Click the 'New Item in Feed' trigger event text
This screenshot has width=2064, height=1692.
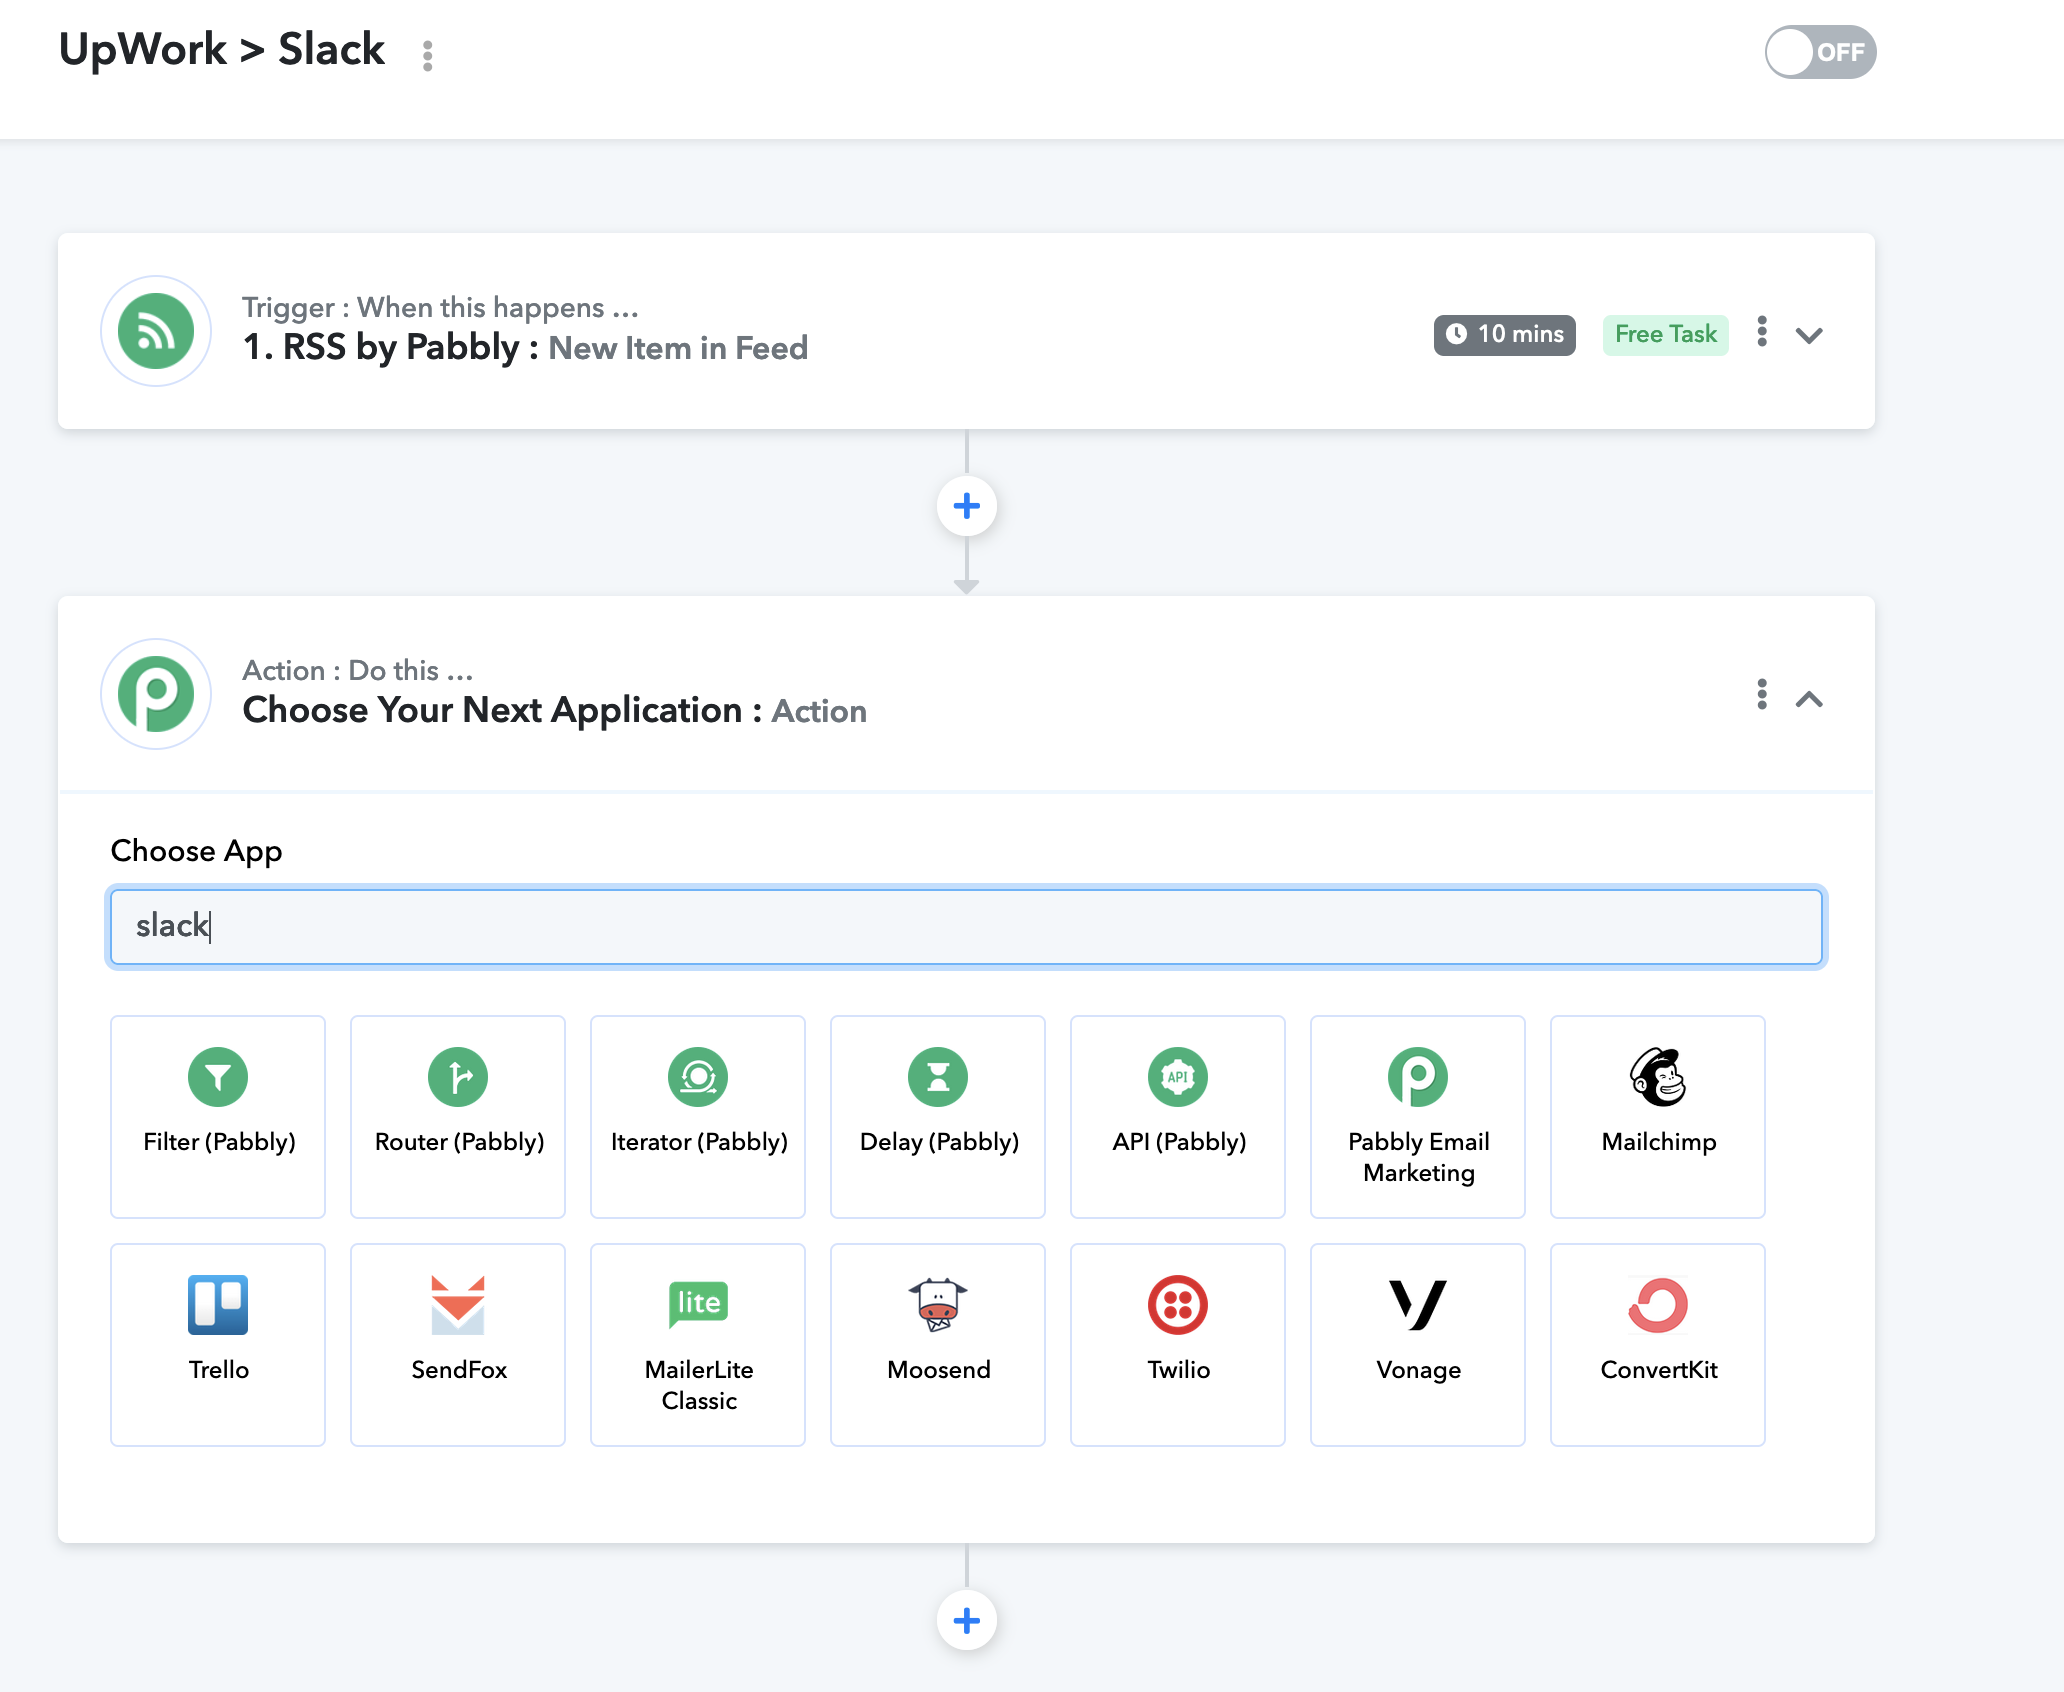click(678, 348)
